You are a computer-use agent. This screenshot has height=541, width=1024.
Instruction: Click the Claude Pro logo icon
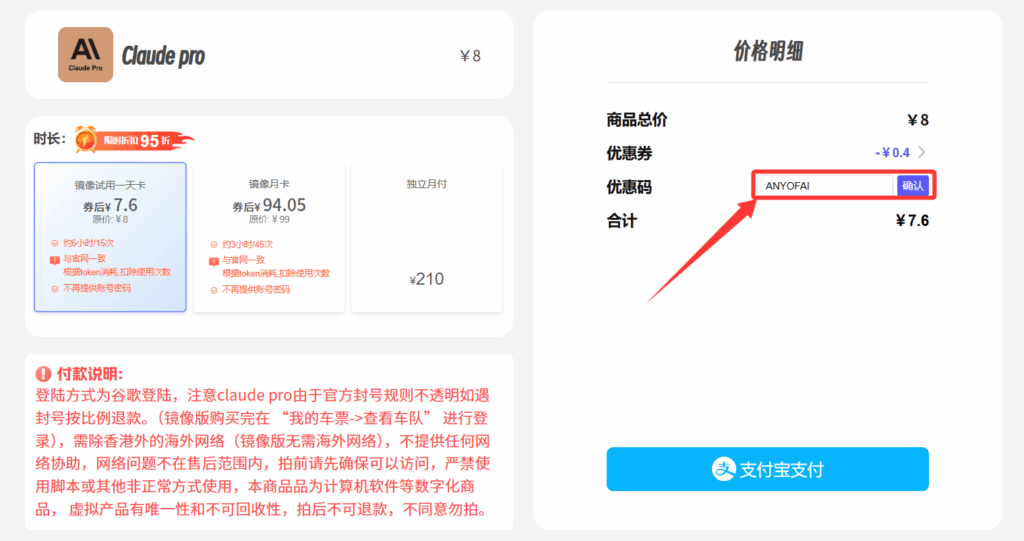point(85,54)
